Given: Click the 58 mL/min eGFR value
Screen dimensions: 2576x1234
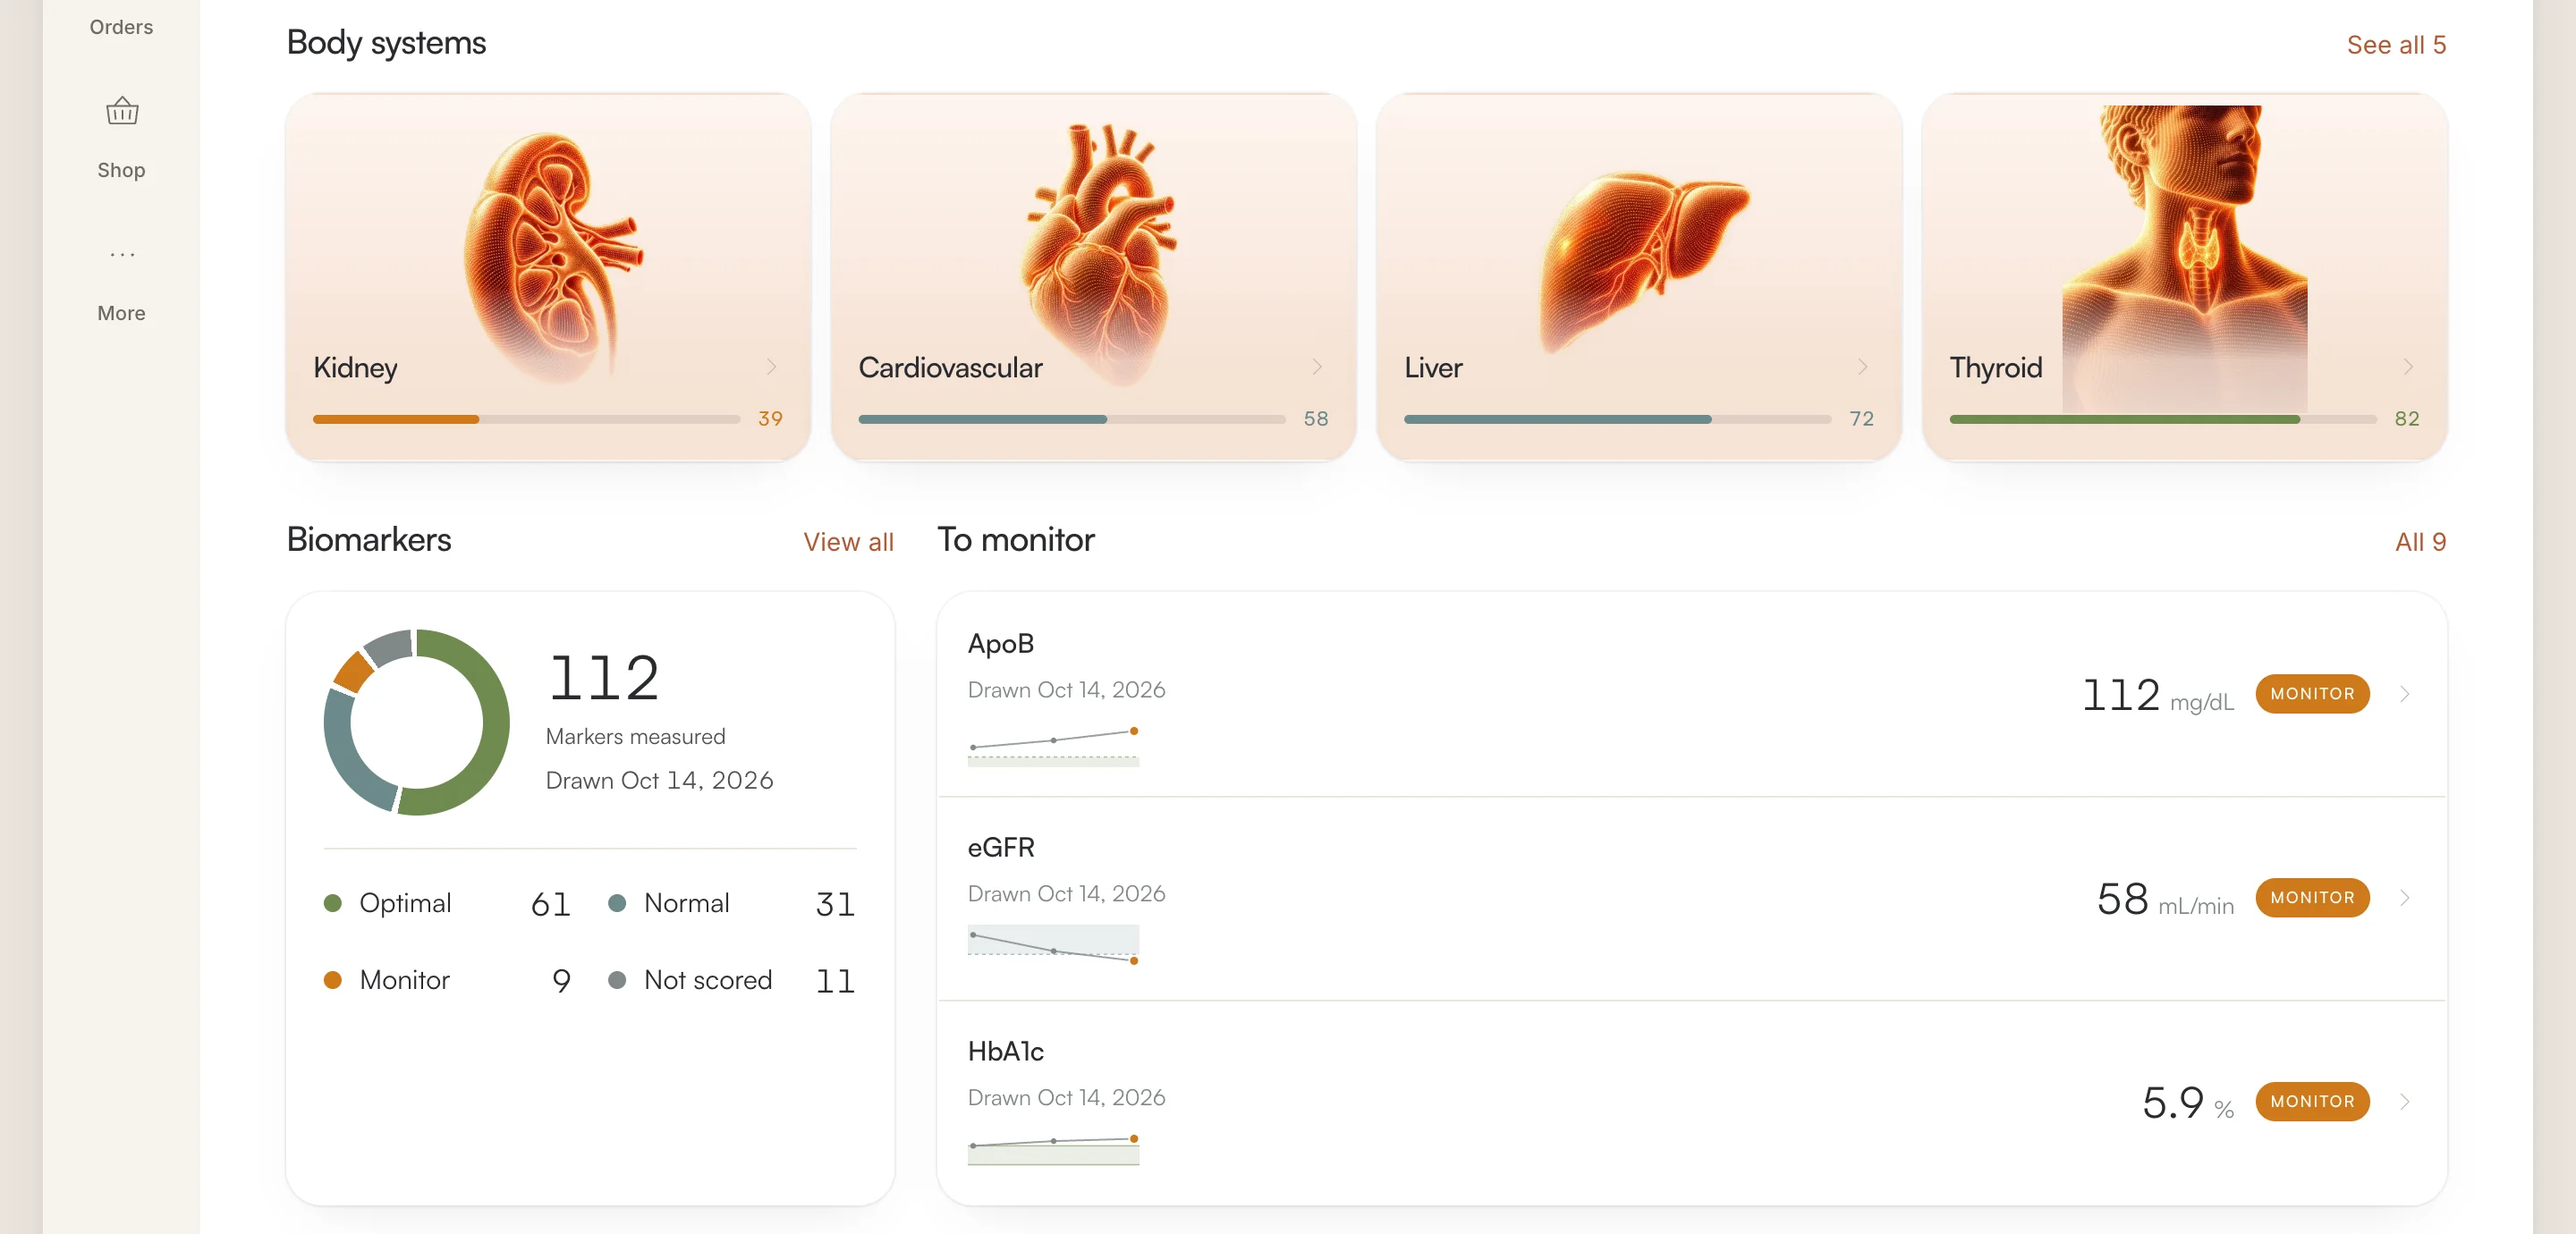Looking at the screenshot, I should [2165, 900].
